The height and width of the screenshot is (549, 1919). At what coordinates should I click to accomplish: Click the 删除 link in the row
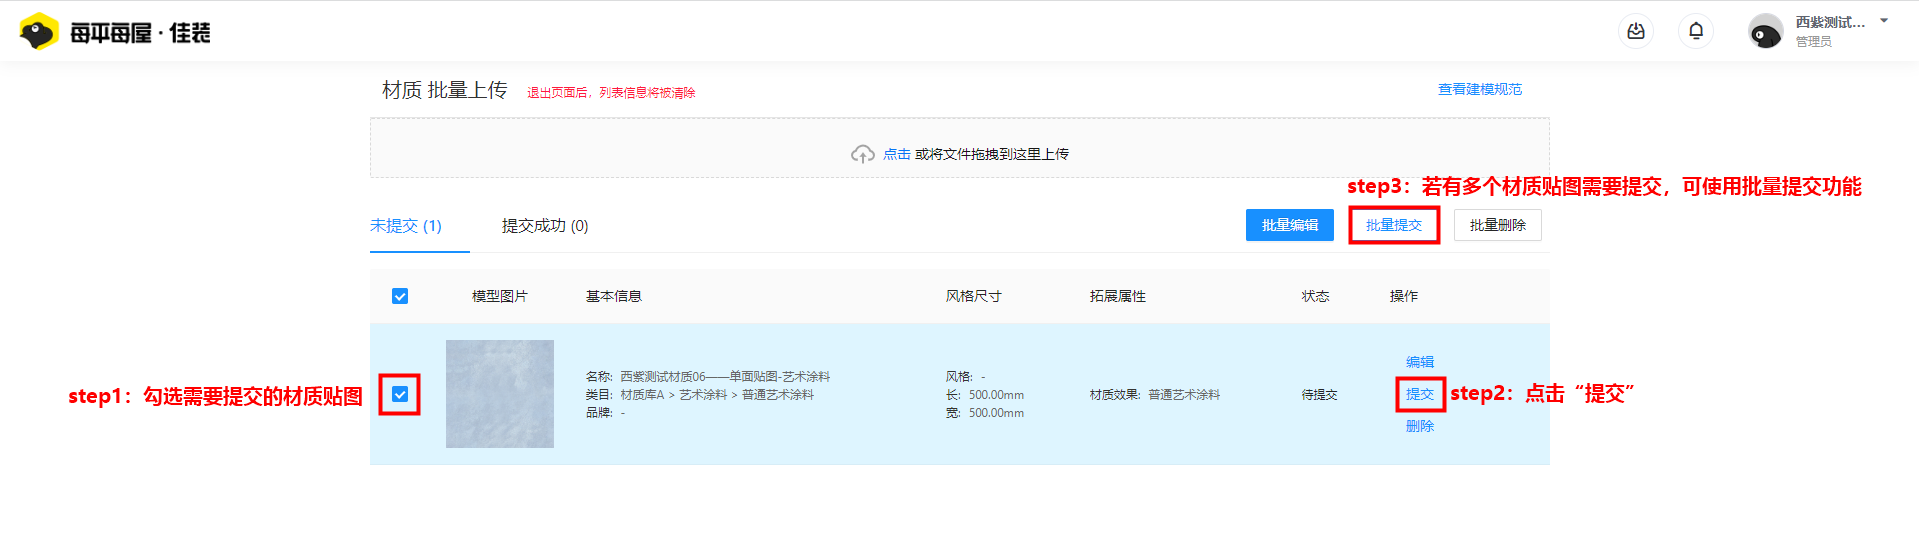[1420, 426]
